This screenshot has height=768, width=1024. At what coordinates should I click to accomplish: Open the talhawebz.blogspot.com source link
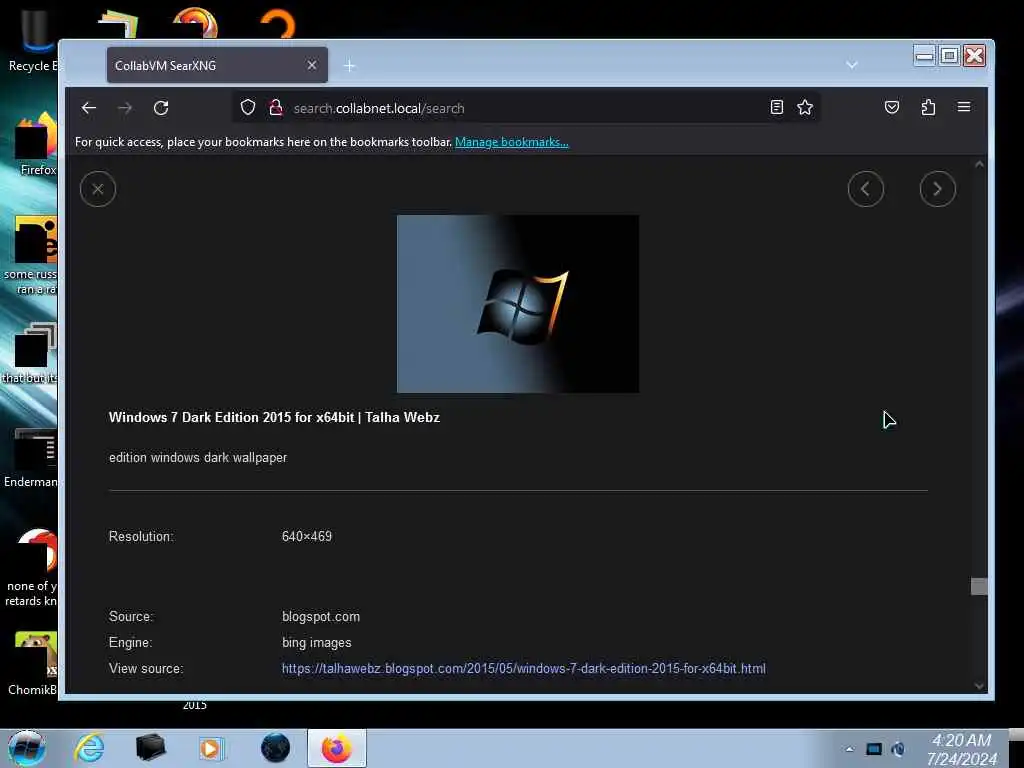pos(523,668)
